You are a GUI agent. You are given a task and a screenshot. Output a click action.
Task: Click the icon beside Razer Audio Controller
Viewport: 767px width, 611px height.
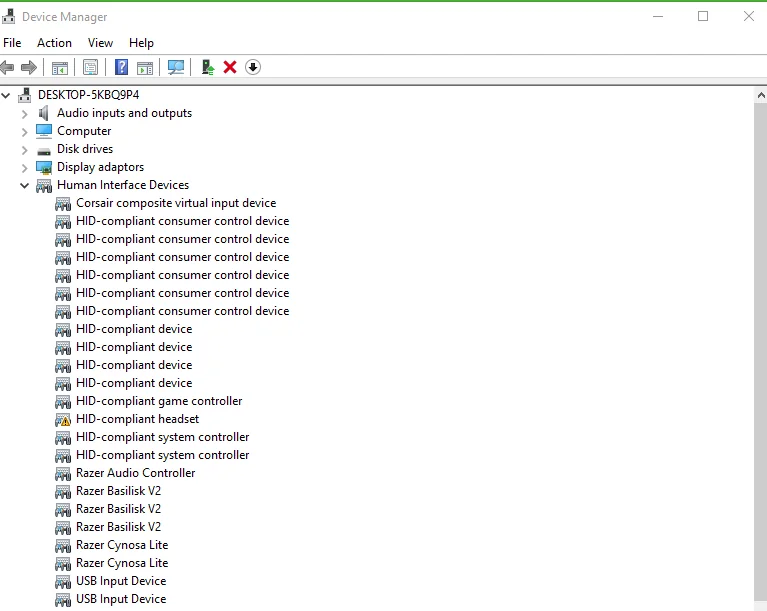63,474
